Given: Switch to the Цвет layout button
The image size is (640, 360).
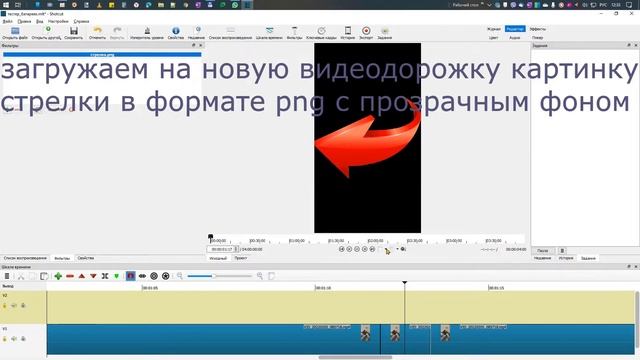Looking at the screenshot, I should 494,38.
